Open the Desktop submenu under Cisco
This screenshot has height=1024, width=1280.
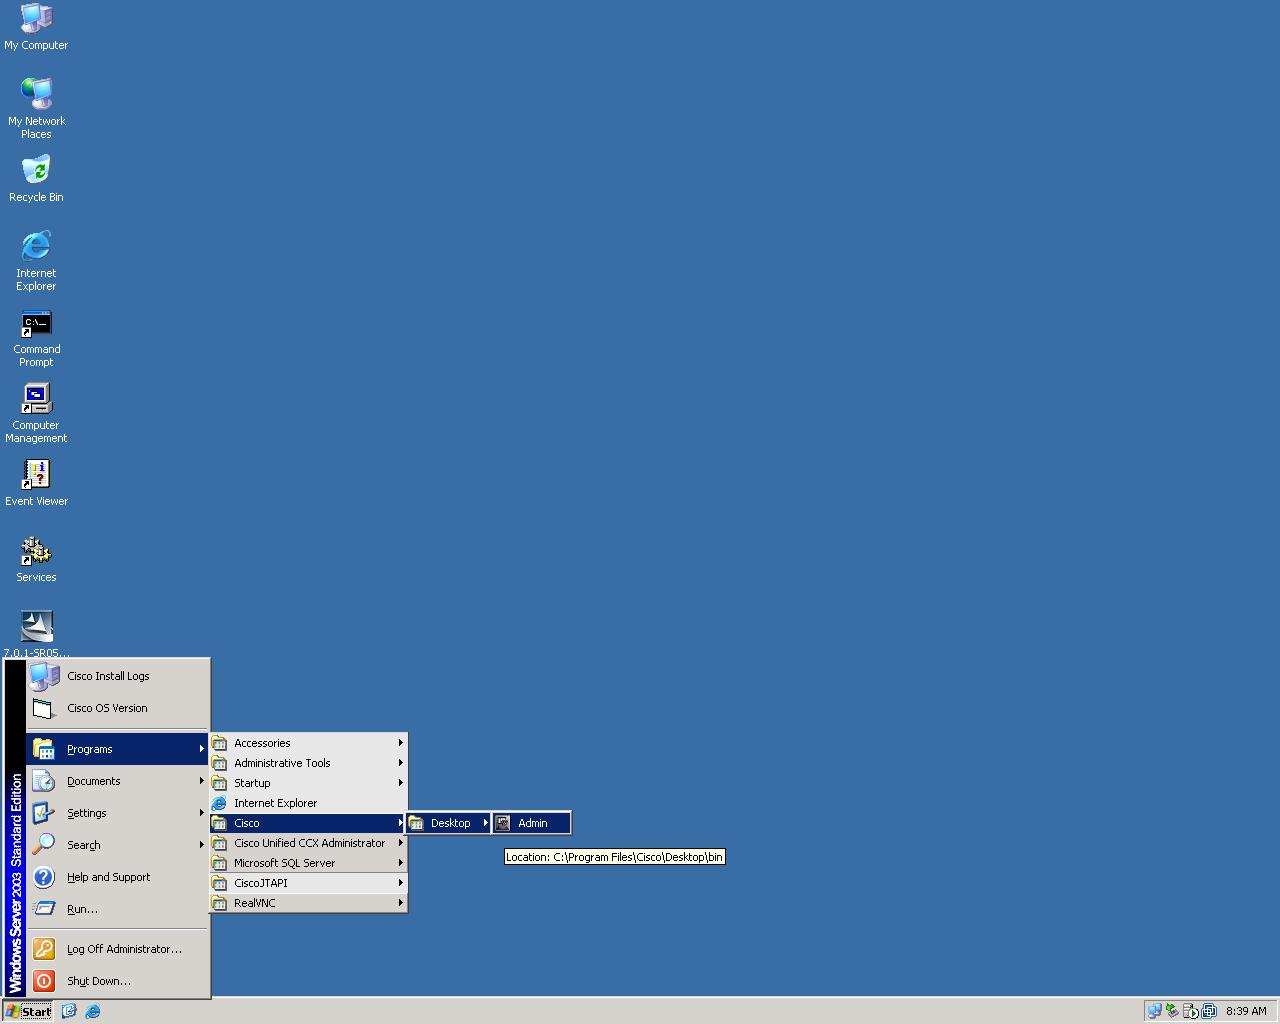[x=449, y=823]
